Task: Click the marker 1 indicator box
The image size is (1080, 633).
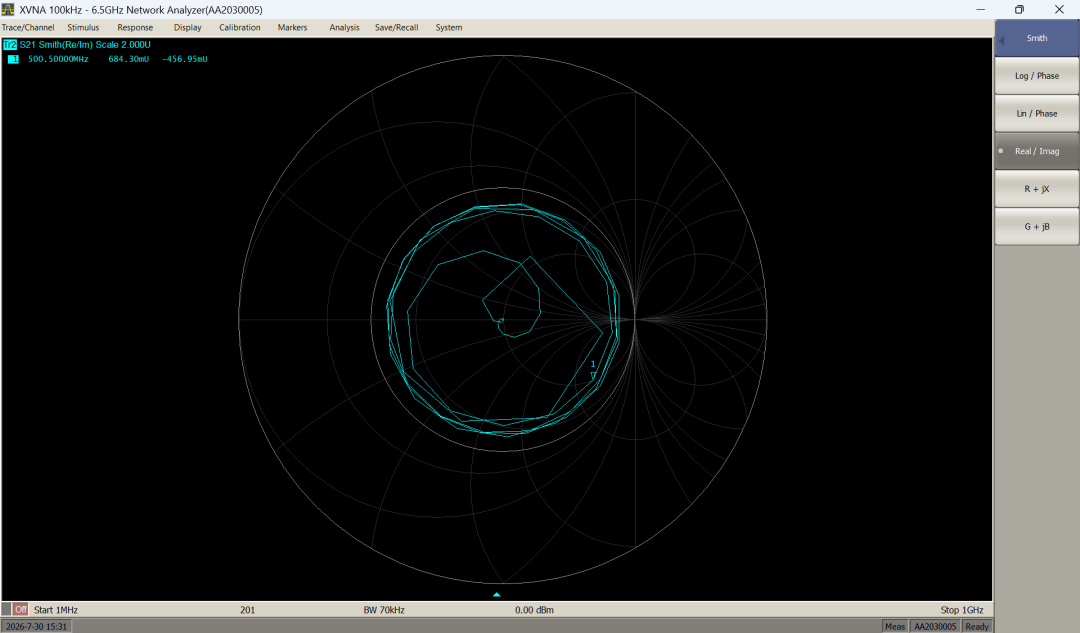Action: point(13,59)
